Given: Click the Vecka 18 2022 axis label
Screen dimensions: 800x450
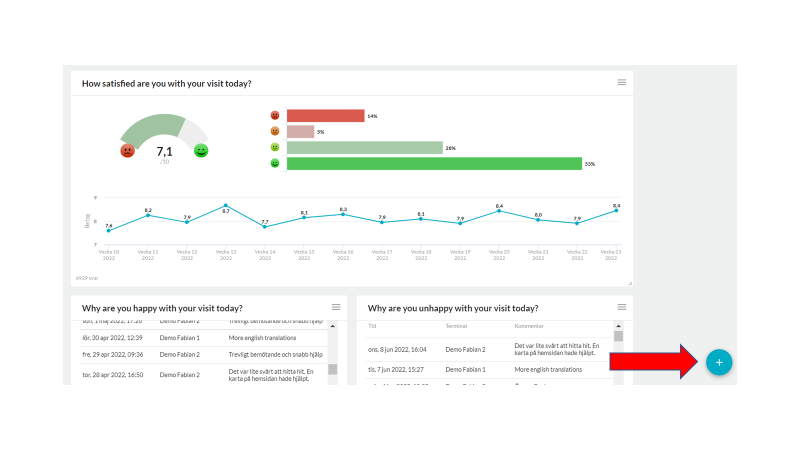Looking at the screenshot, I should (x=421, y=255).
